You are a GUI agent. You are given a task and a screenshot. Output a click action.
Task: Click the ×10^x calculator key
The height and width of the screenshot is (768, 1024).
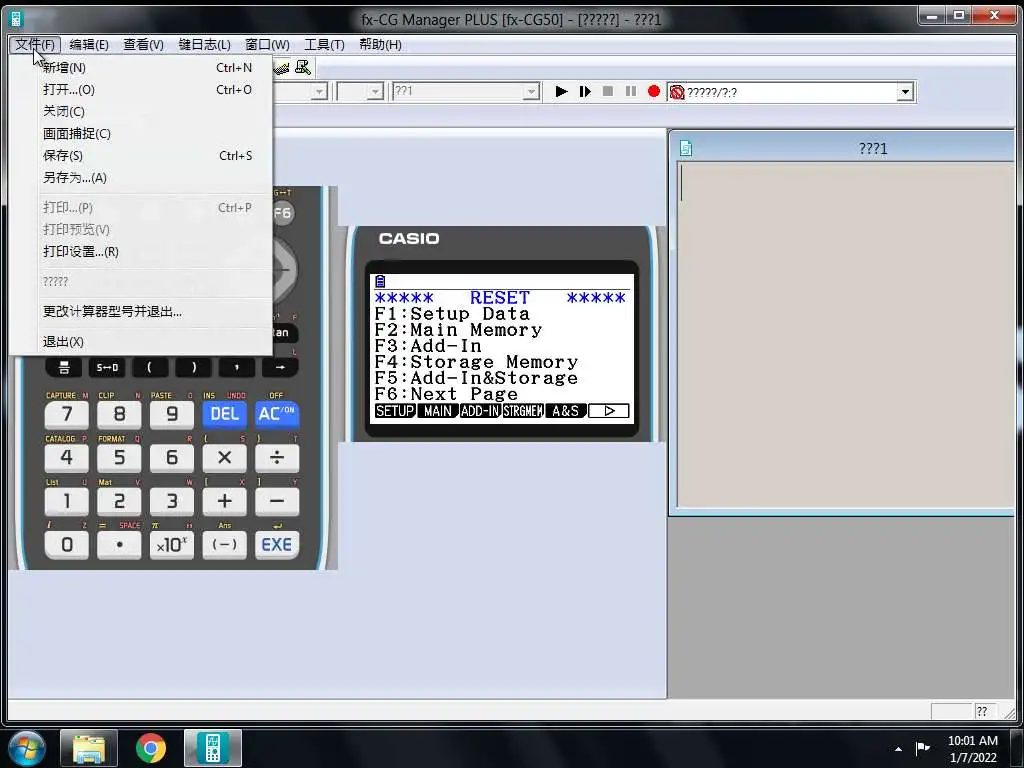pyautogui.click(x=172, y=545)
